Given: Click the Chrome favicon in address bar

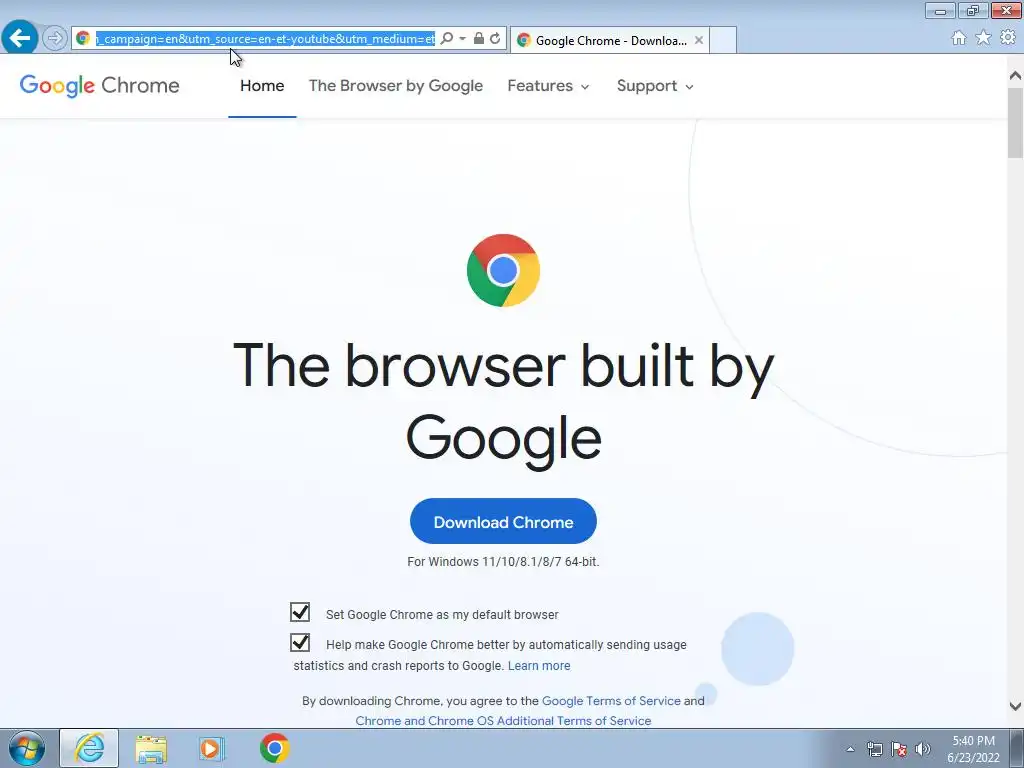Looking at the screenshot, I should [x=83, y=39].
